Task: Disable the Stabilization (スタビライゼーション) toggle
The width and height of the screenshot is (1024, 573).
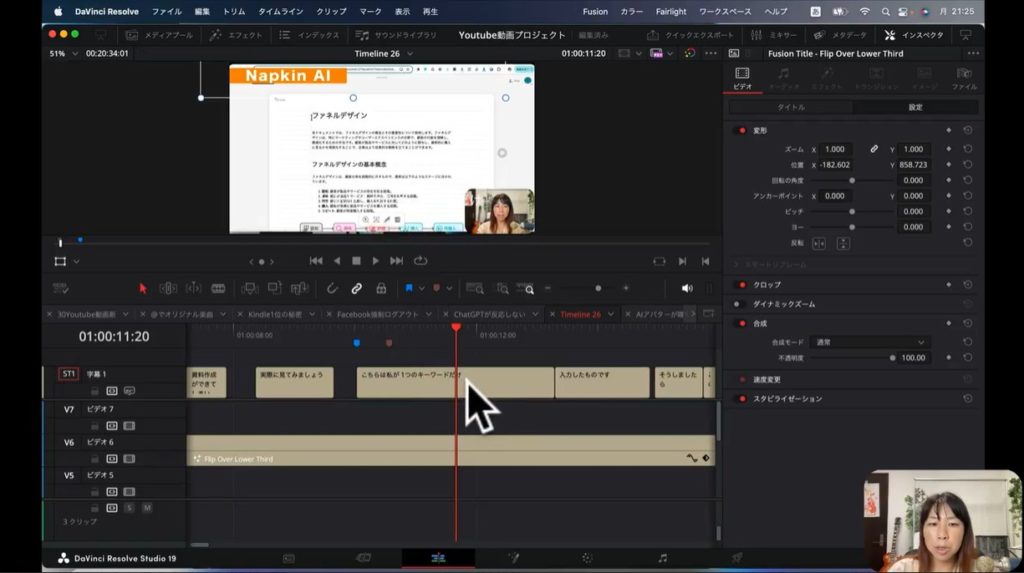Action: point(741,399)
